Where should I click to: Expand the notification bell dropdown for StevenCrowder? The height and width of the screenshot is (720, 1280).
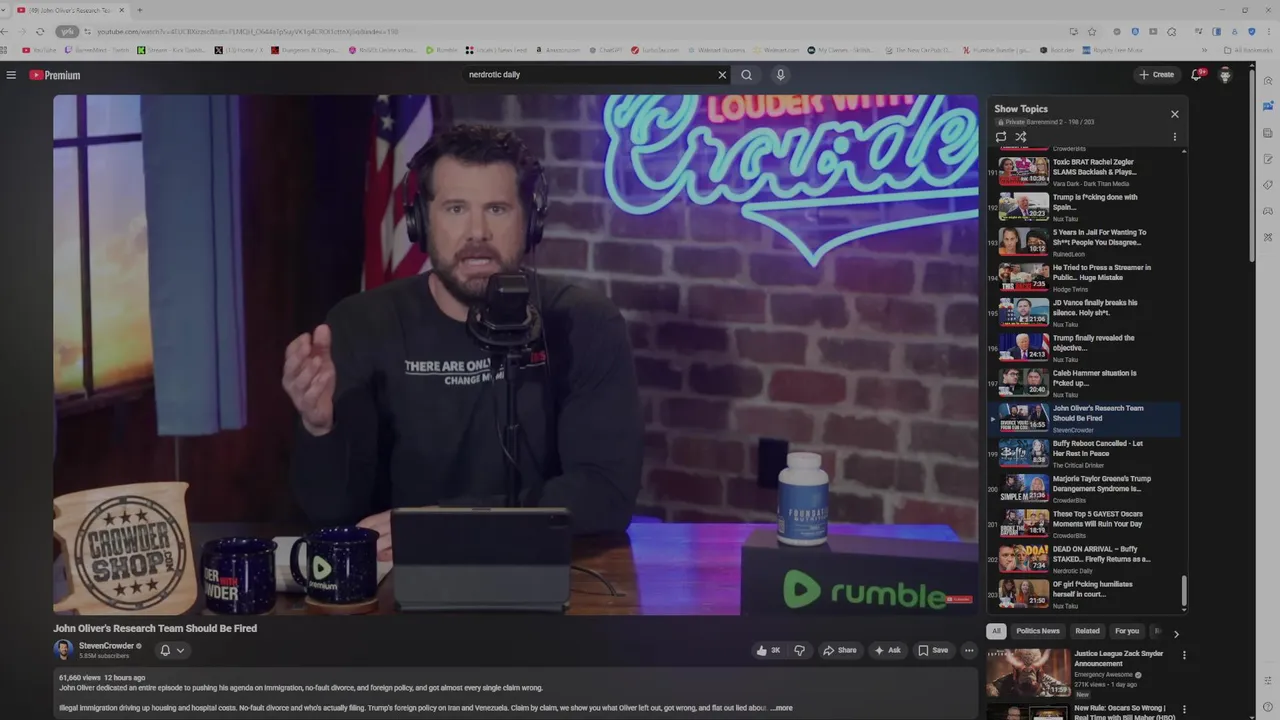(171, 650)
